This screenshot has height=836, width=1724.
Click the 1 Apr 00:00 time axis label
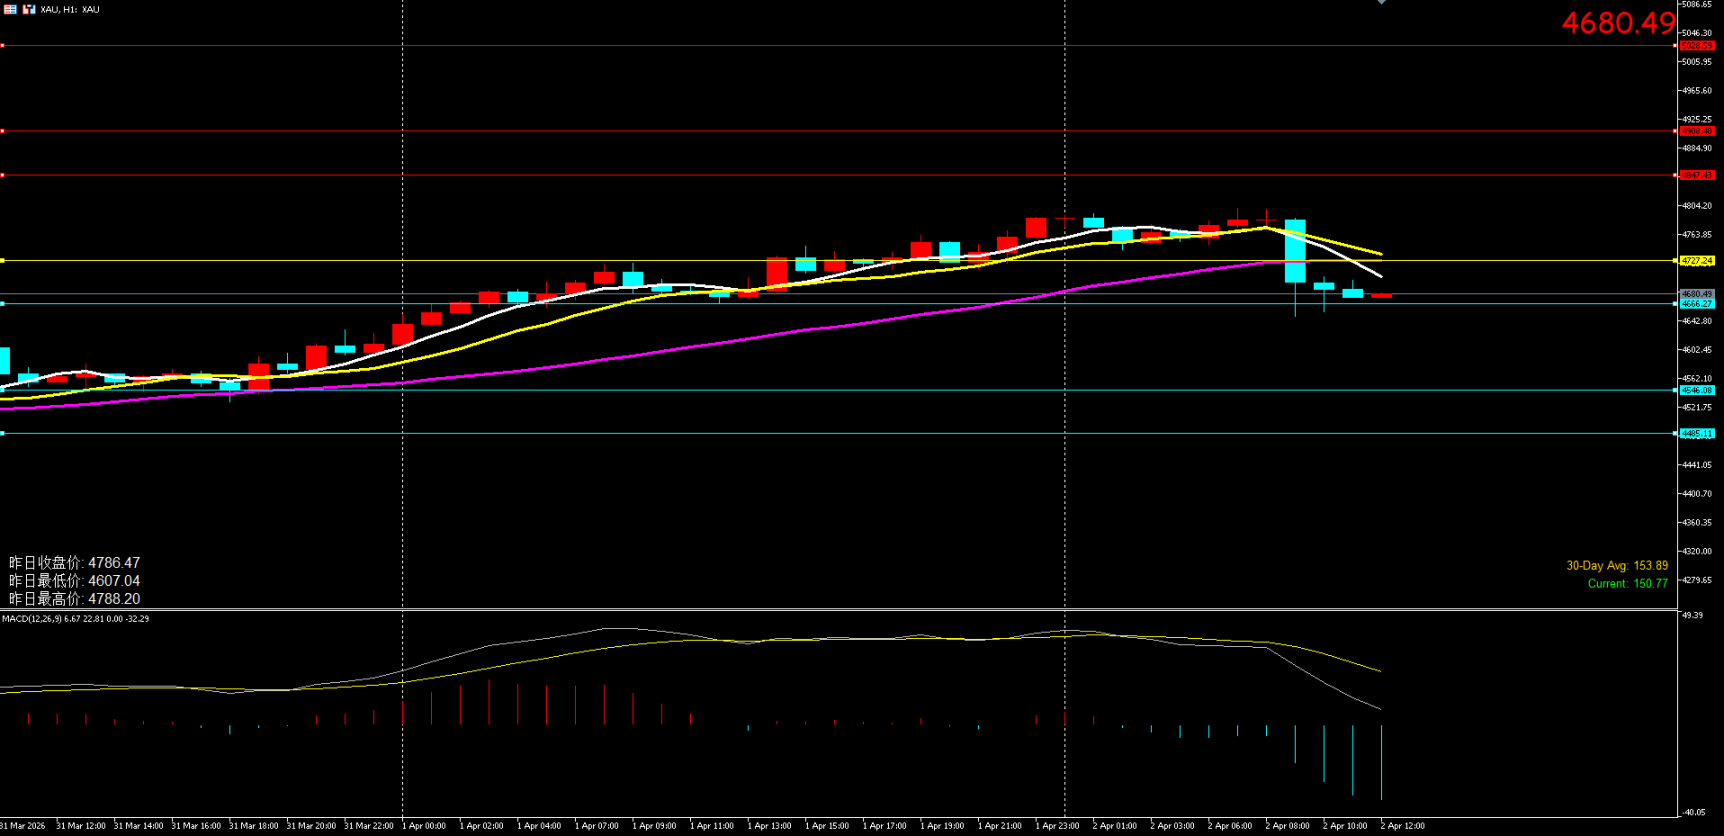tap(424, 826)
